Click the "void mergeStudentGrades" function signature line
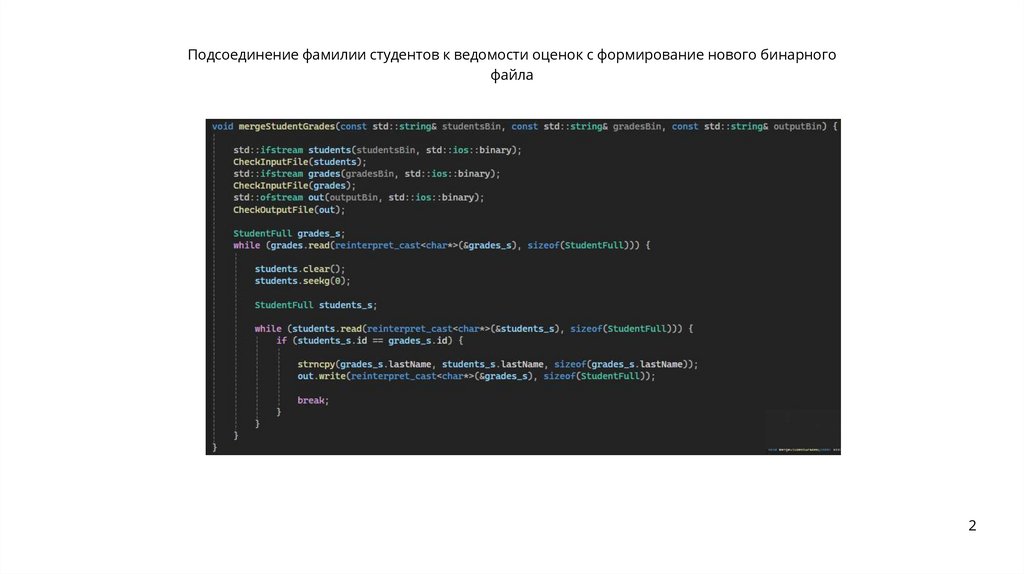Viewport: 1024px width, 574px height. (524, 126)
